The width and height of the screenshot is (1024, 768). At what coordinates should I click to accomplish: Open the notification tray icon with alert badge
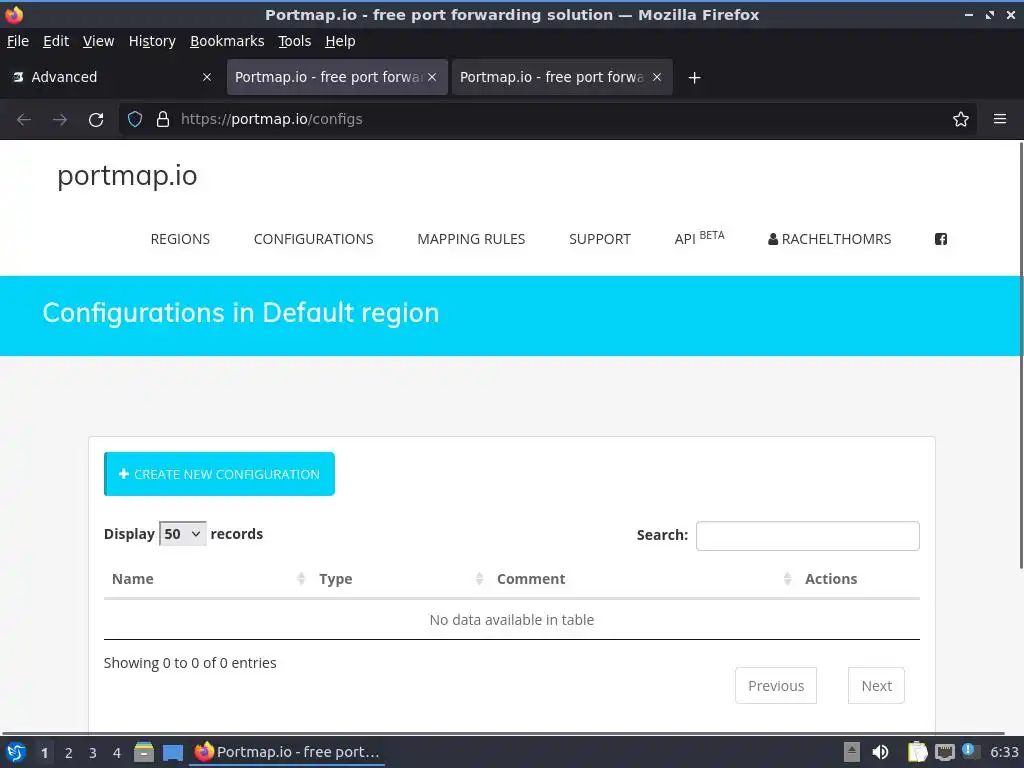(970, 751)
